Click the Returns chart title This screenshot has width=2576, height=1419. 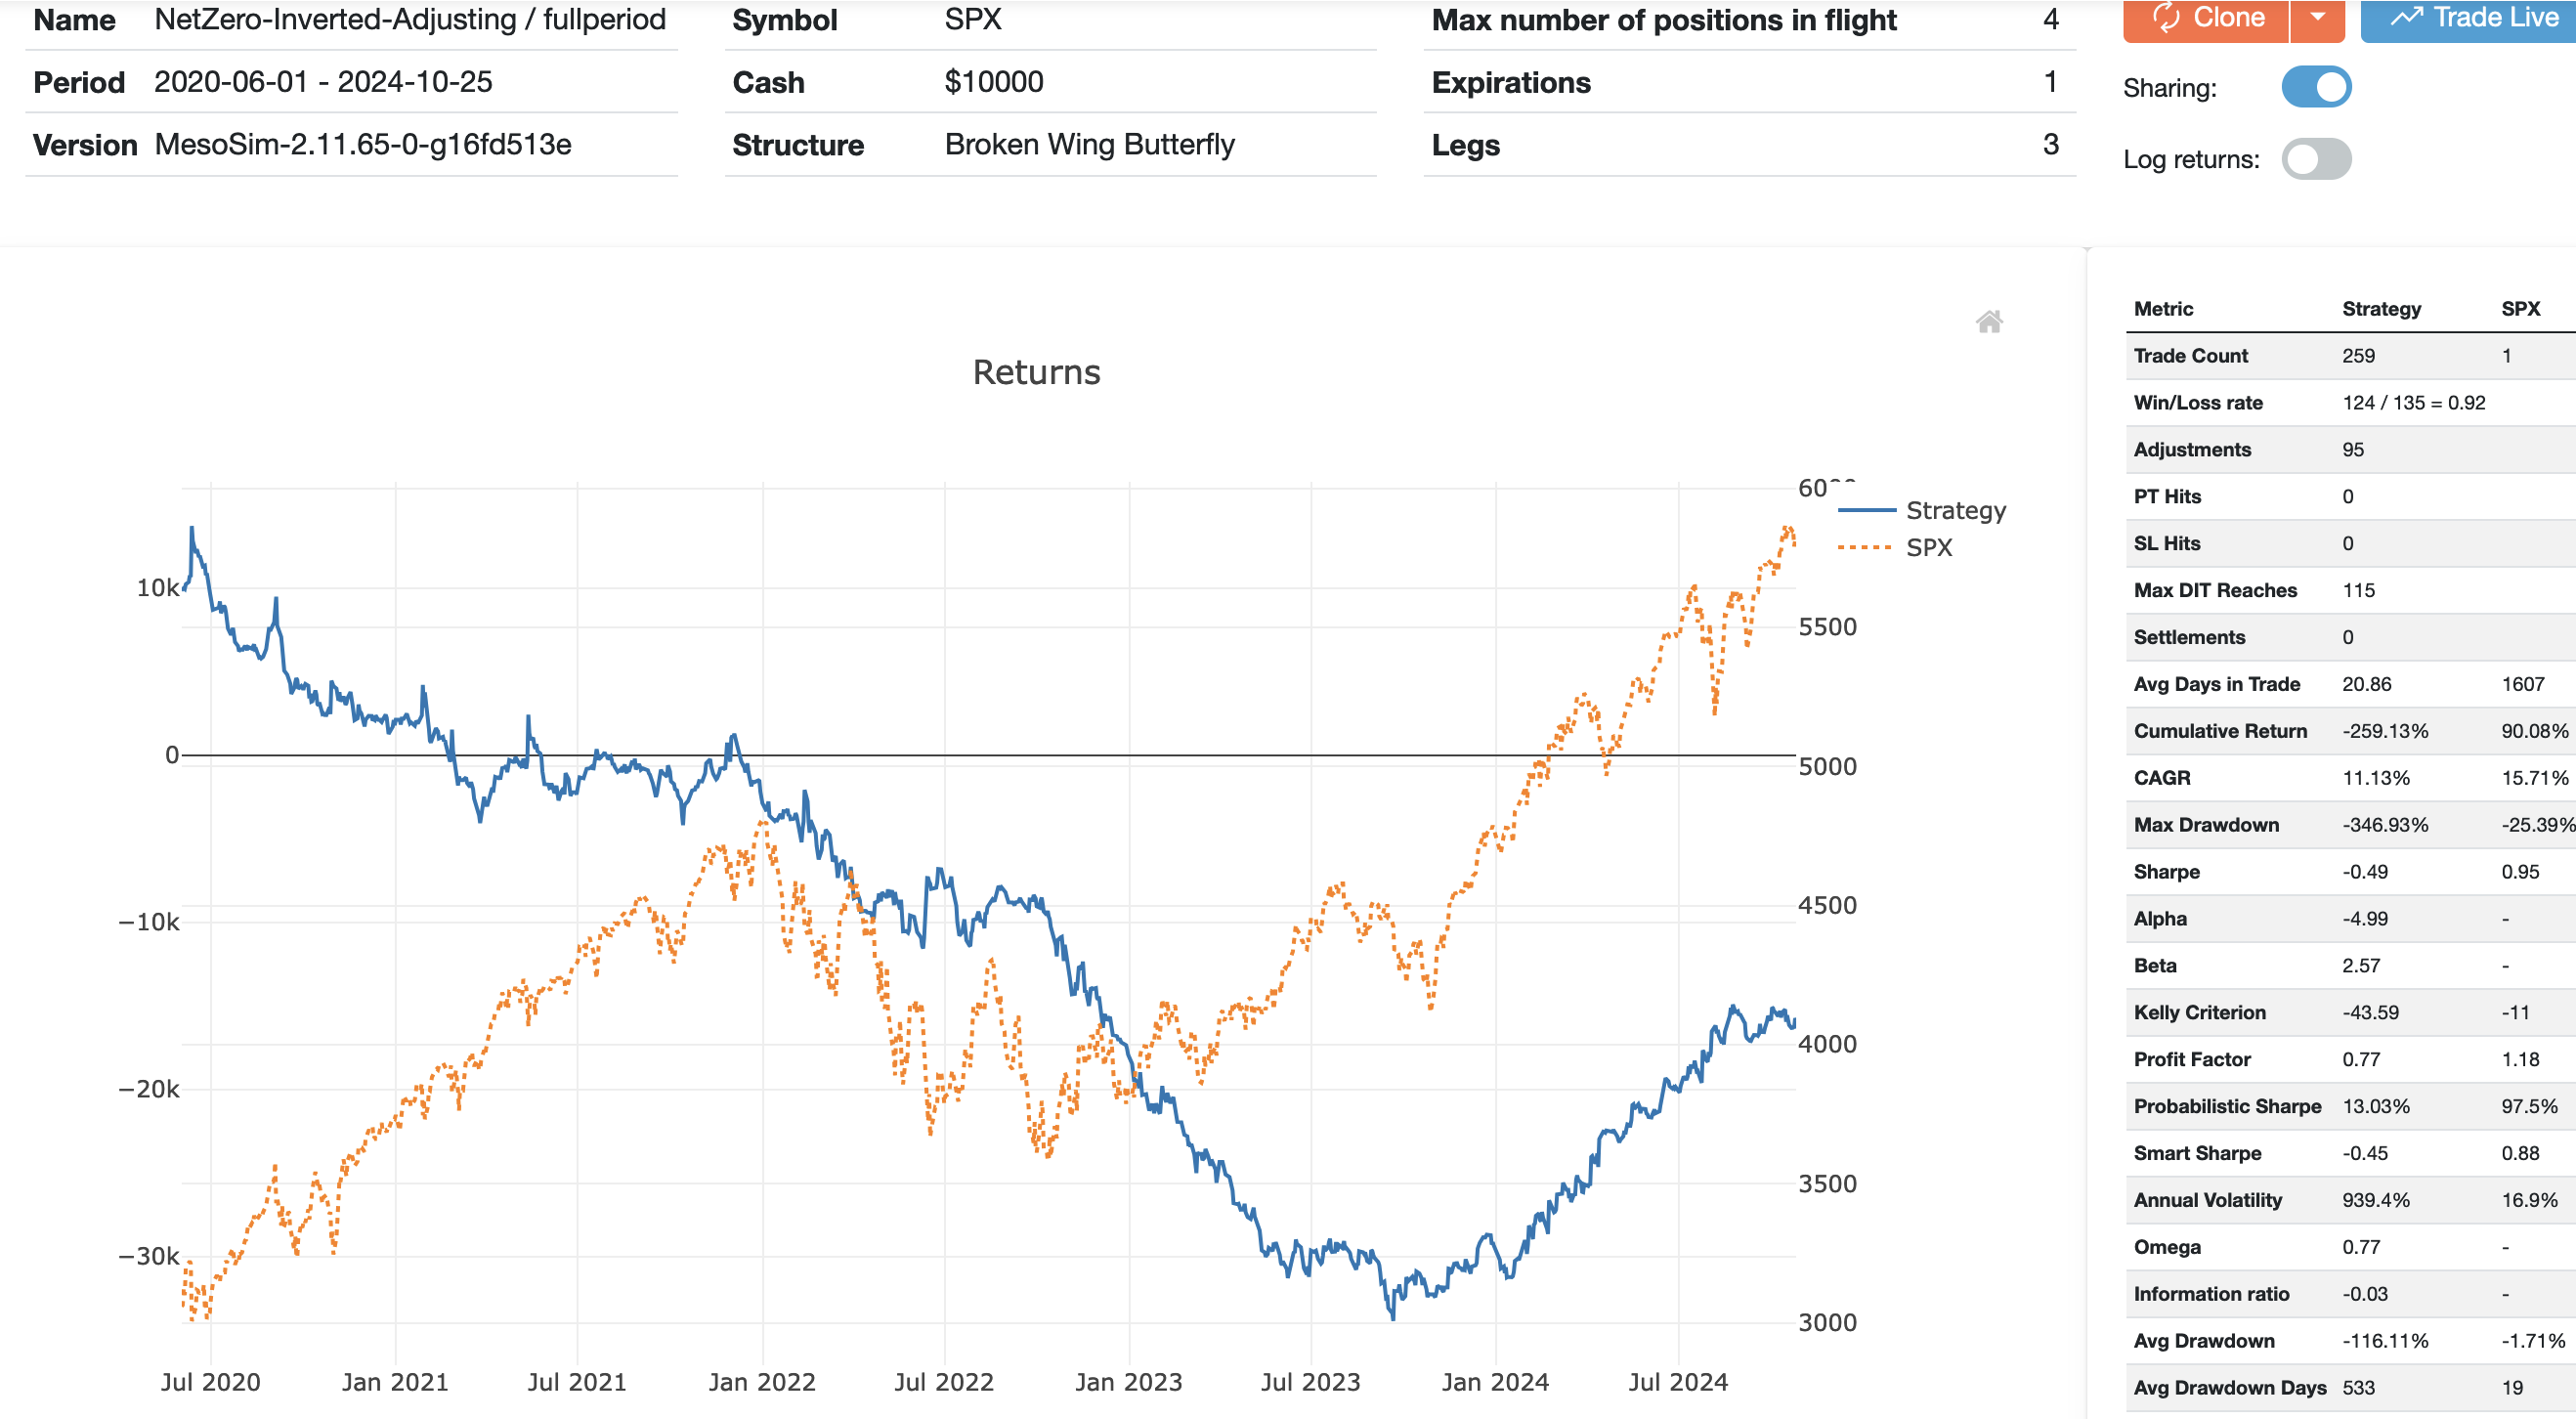pyautogui.click(x=1035, y=372)
